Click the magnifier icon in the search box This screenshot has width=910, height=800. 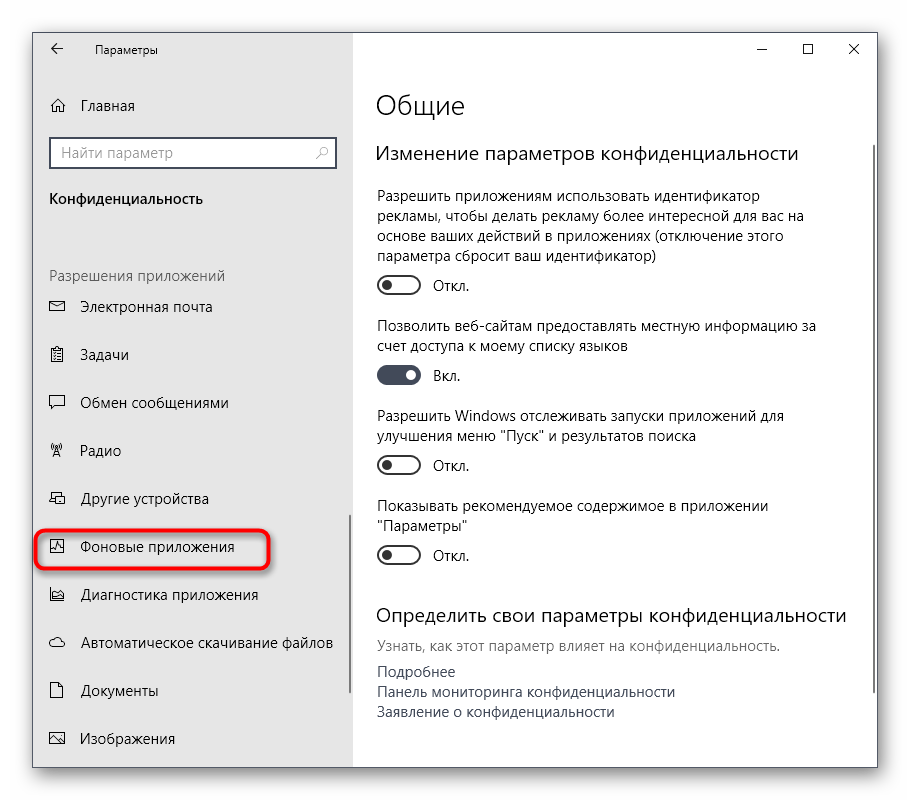tap(322, 153)
